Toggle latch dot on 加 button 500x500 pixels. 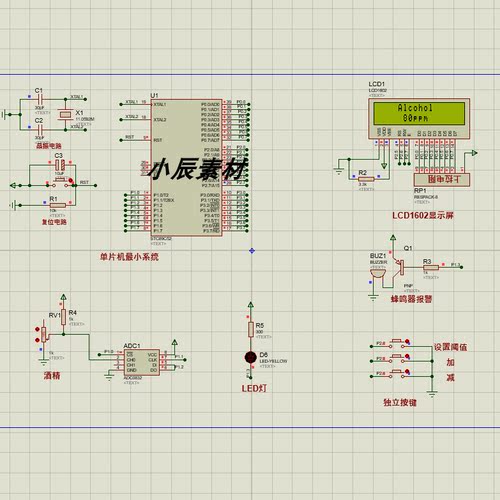[407, 357]
